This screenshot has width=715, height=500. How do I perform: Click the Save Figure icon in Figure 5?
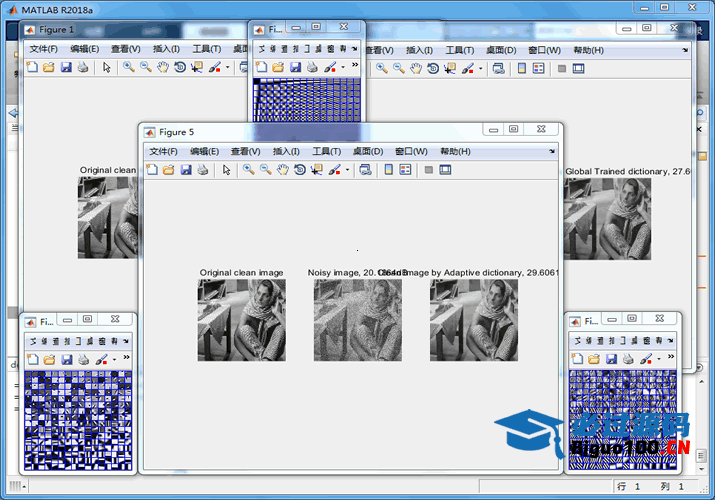(186, 170)
